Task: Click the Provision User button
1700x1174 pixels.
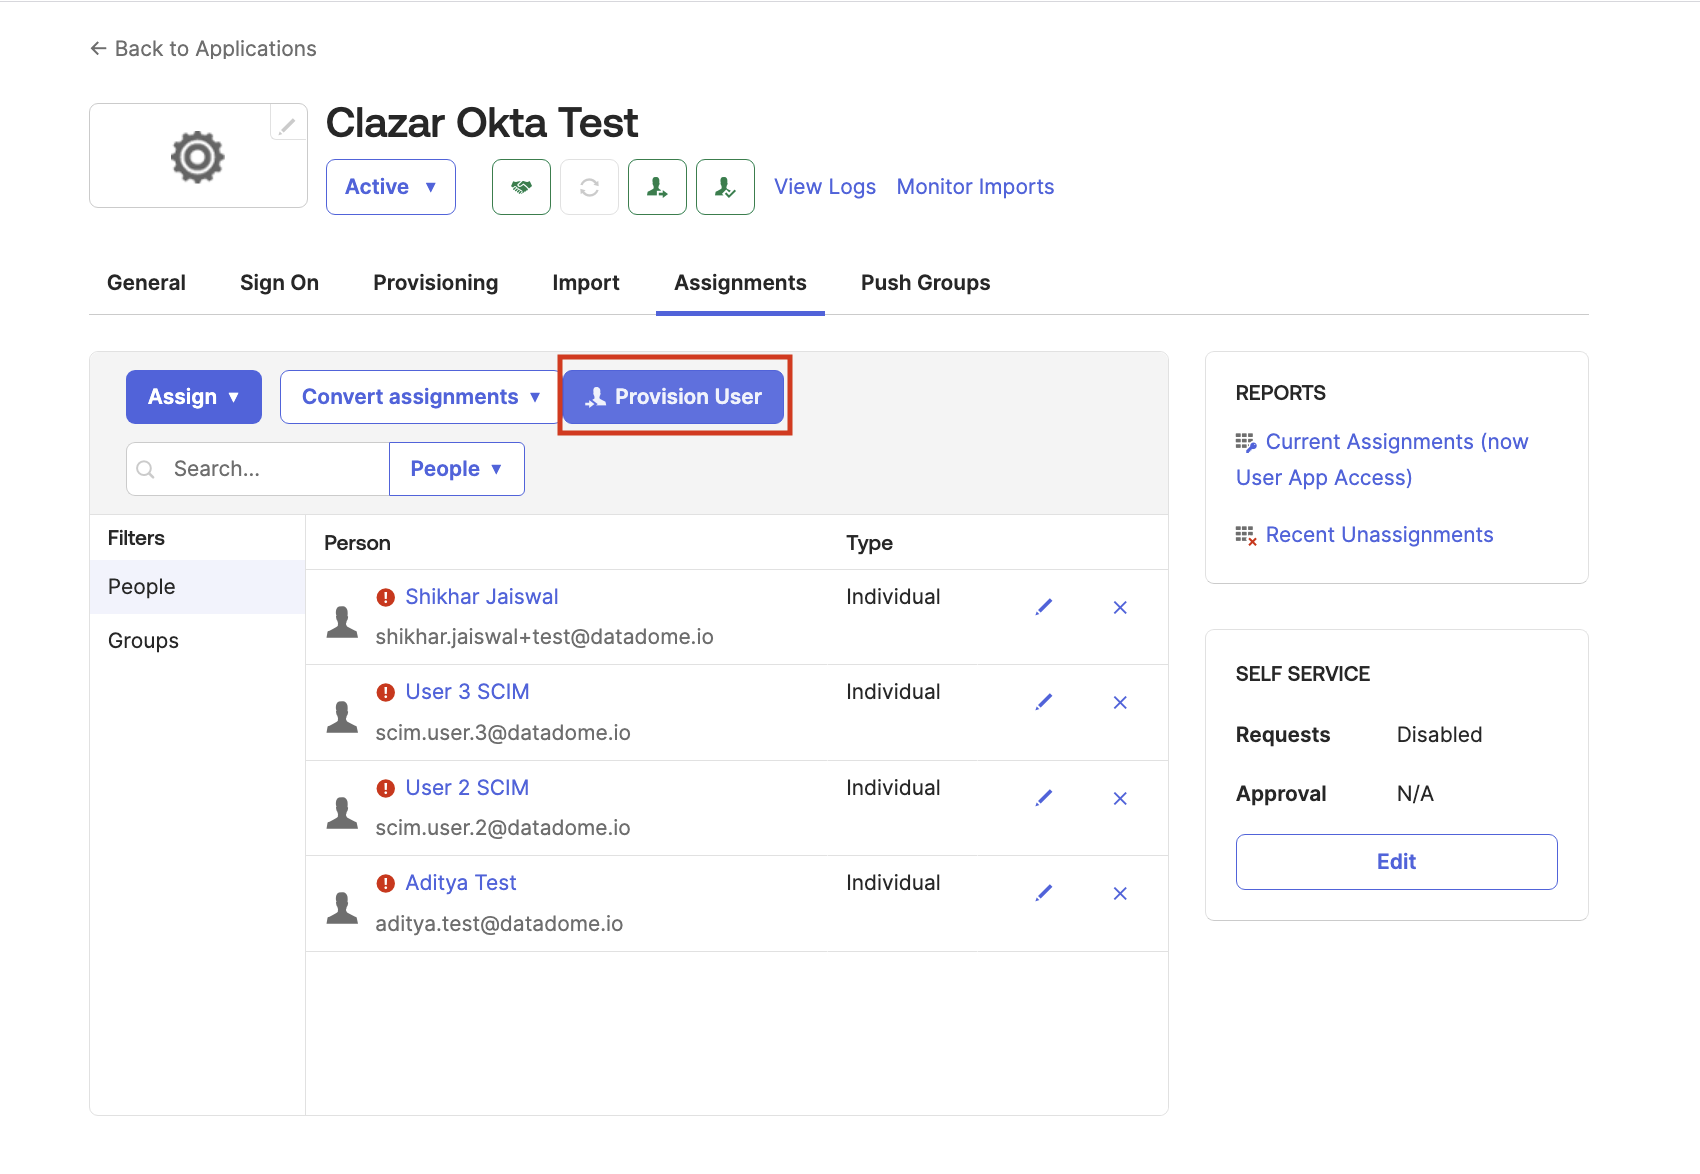Action: [674, 397]
